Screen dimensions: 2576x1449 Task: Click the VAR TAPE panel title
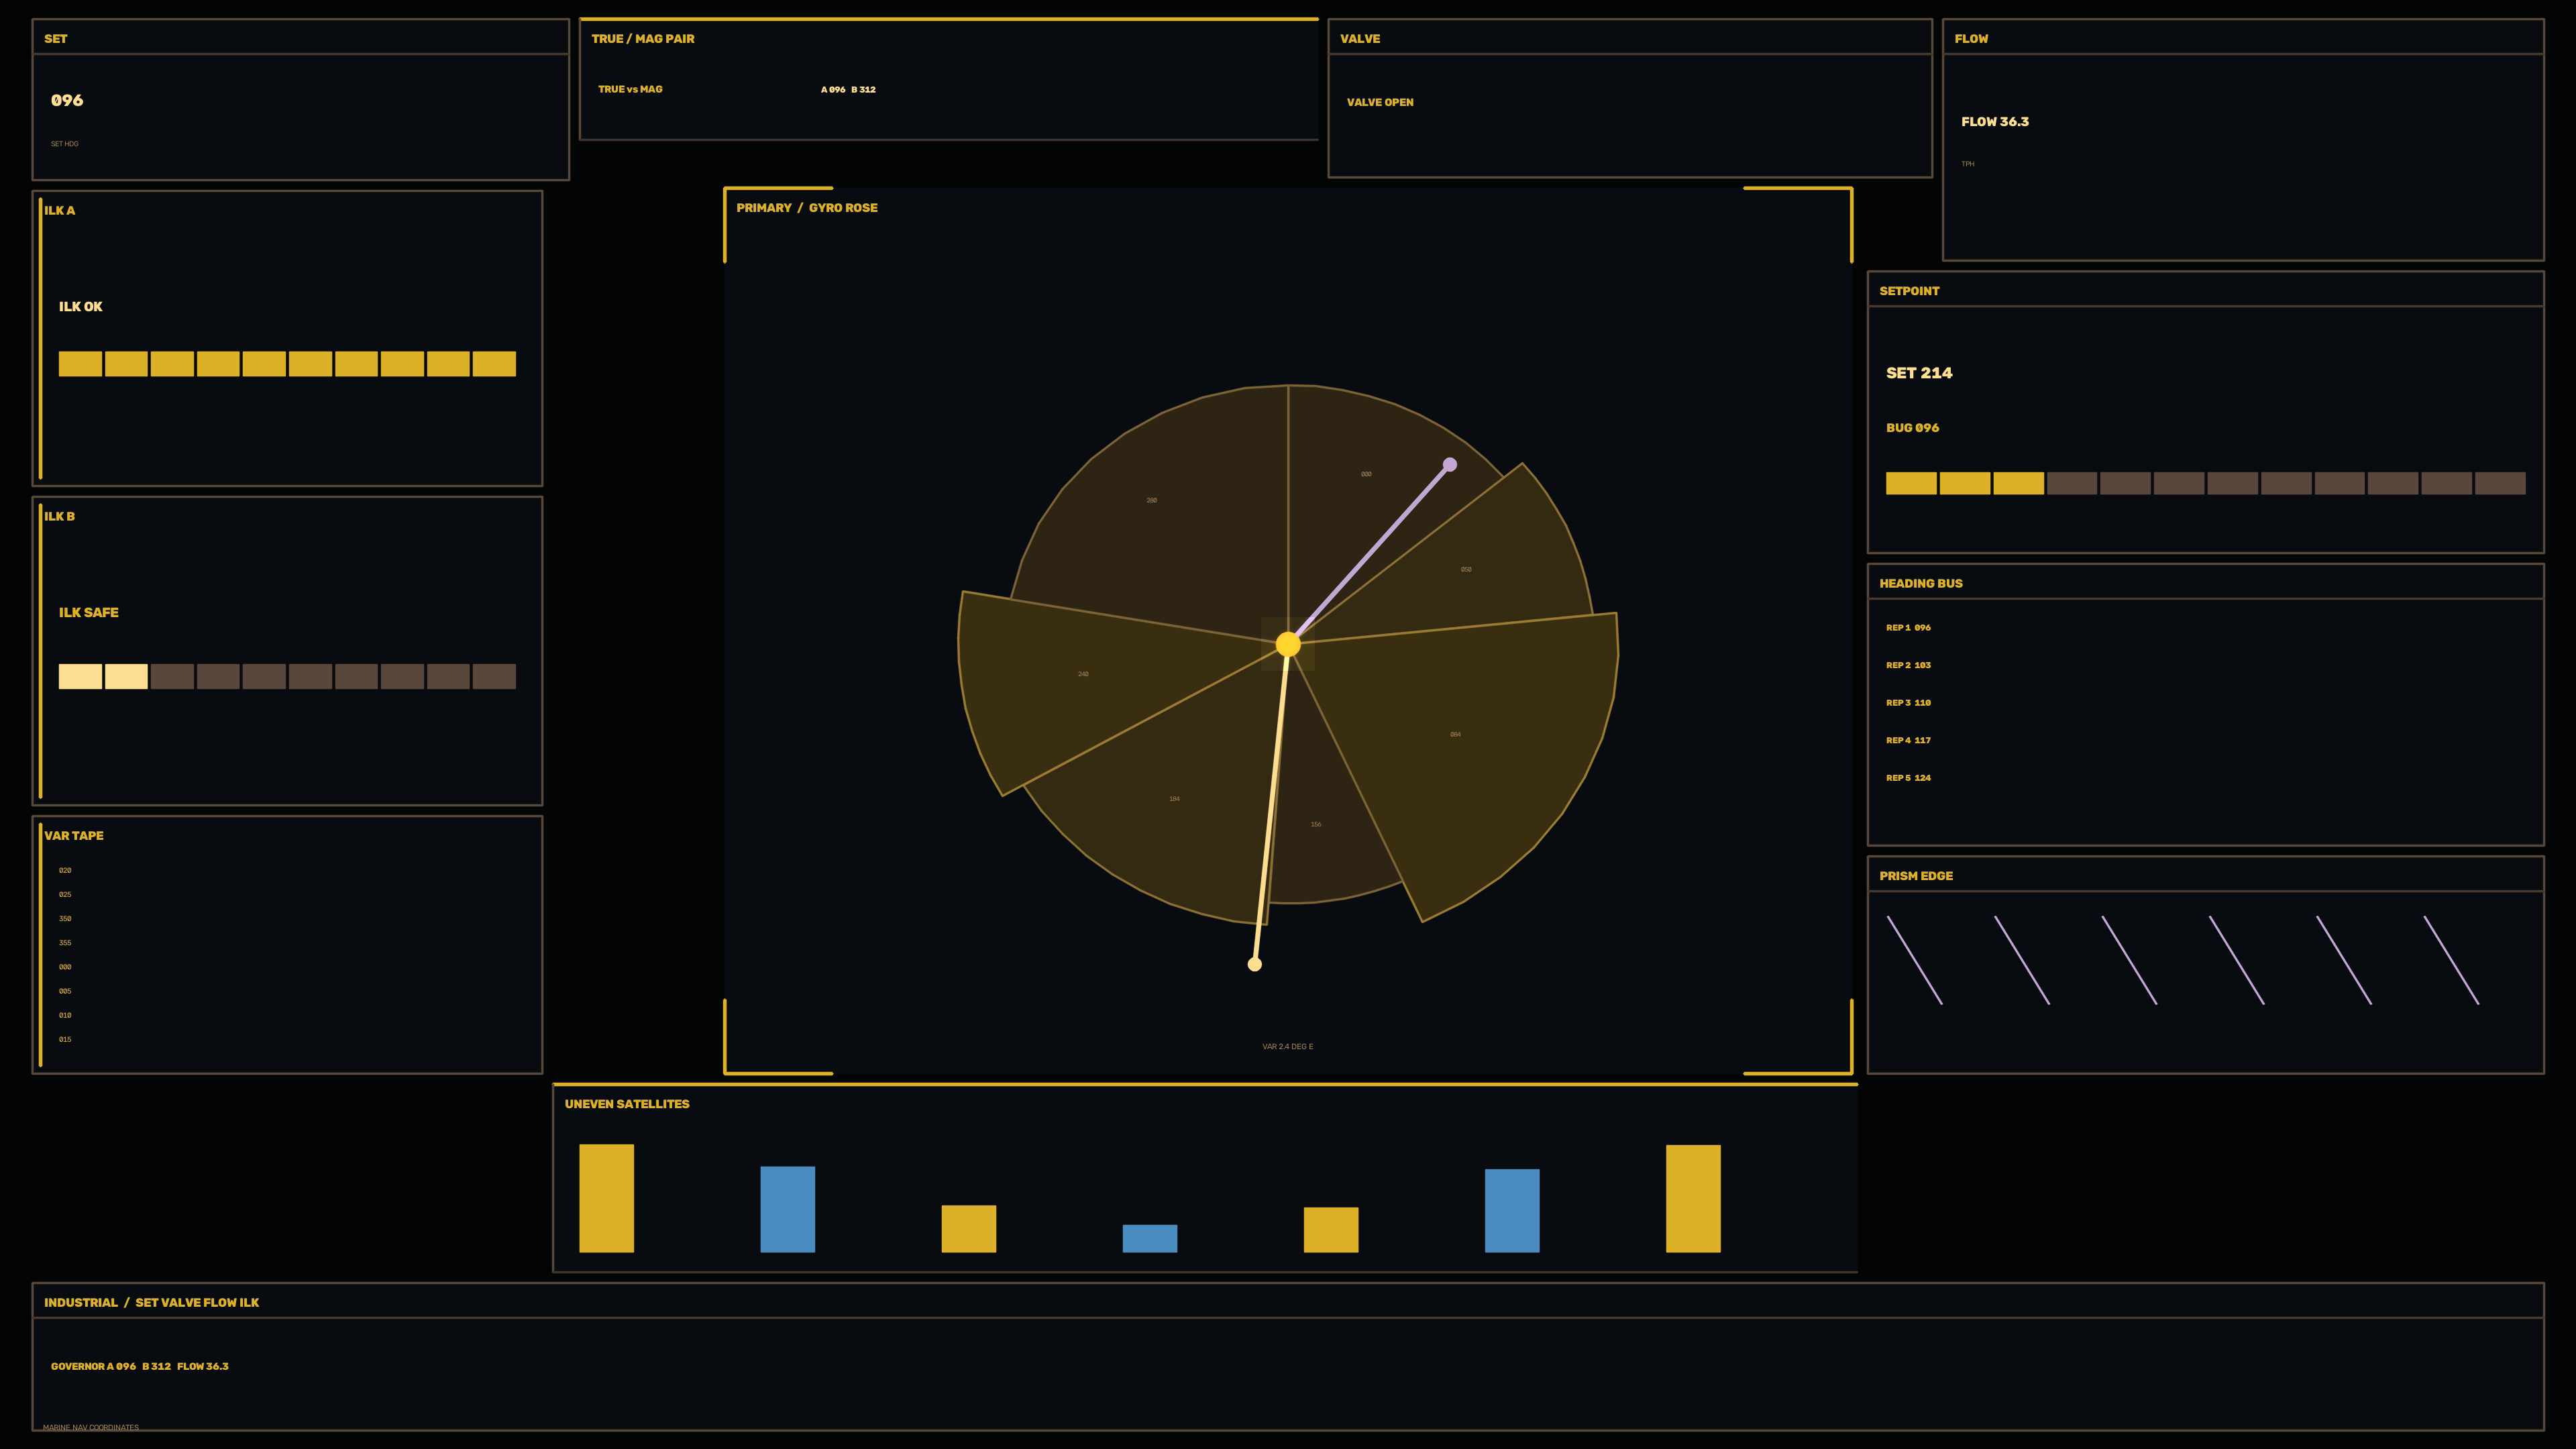[74, 836]
